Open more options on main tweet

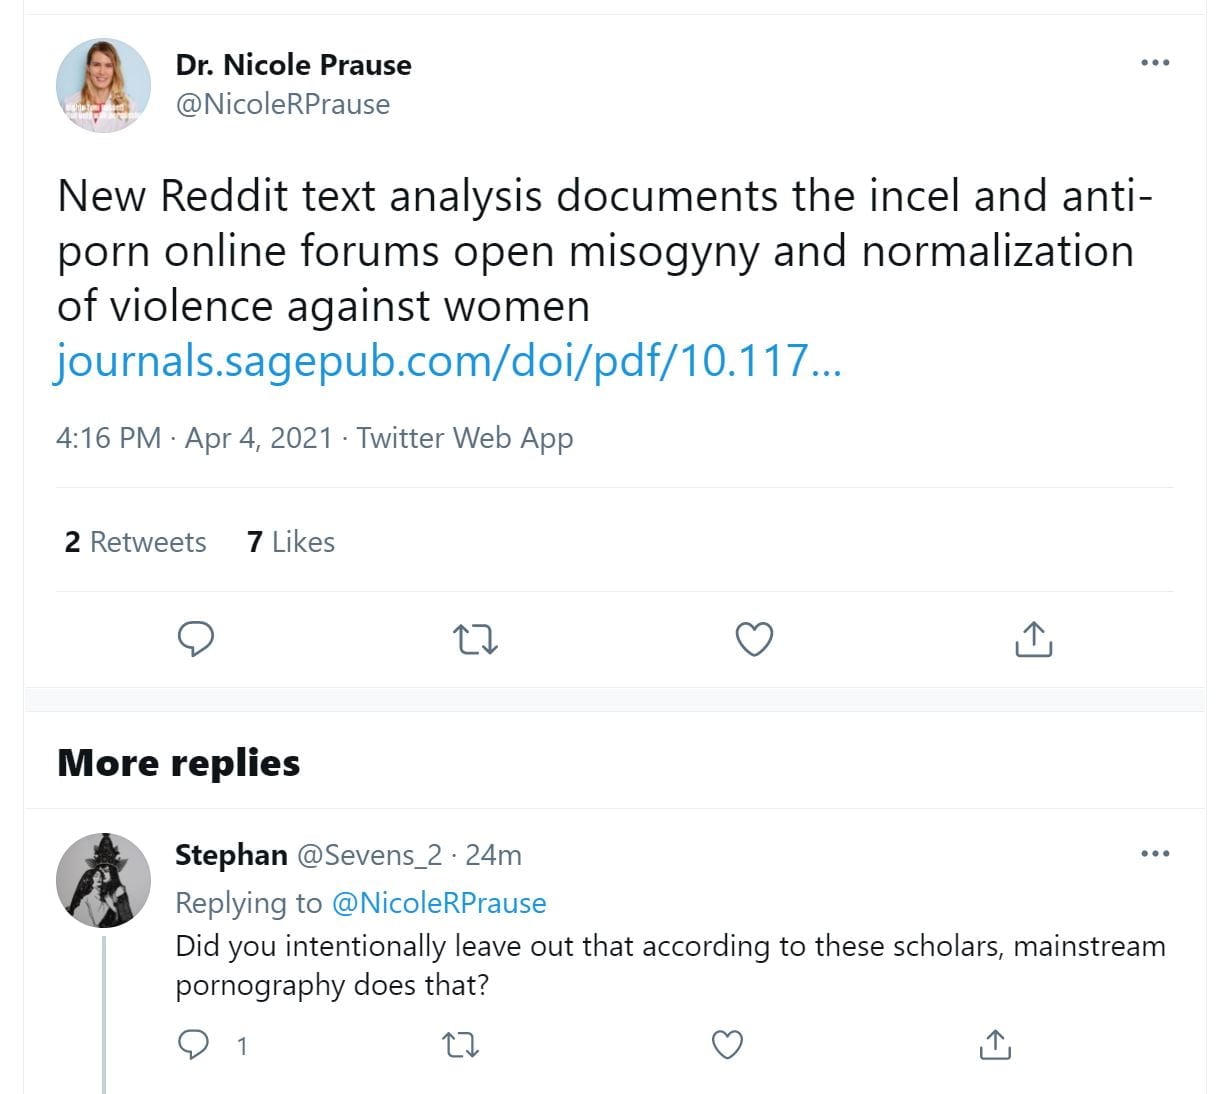1154,63
